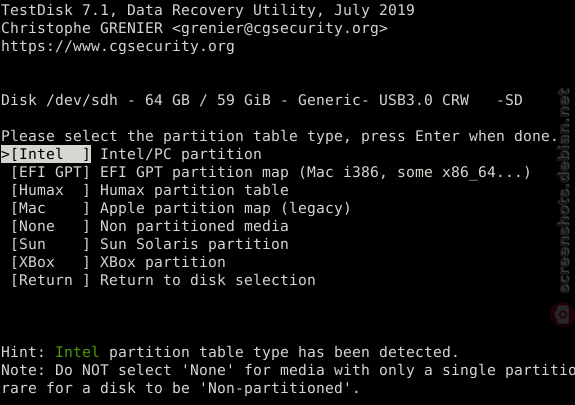The image size is (575, 405).
Task: Select the highlighted [Intel] partition option
Action: [51, 154]
